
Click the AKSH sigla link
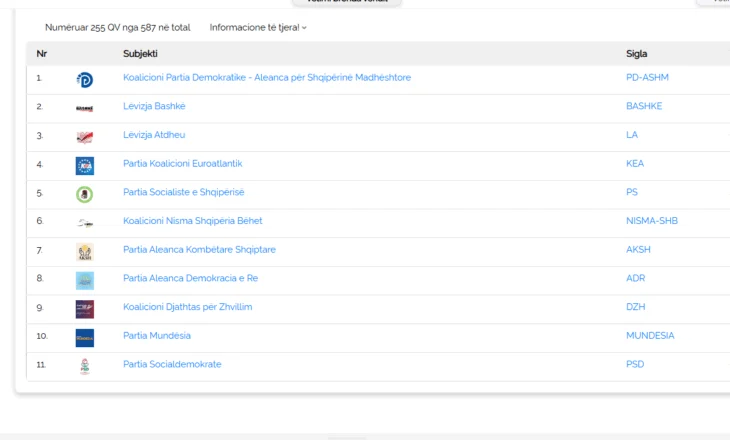click(x=638, y=250)
